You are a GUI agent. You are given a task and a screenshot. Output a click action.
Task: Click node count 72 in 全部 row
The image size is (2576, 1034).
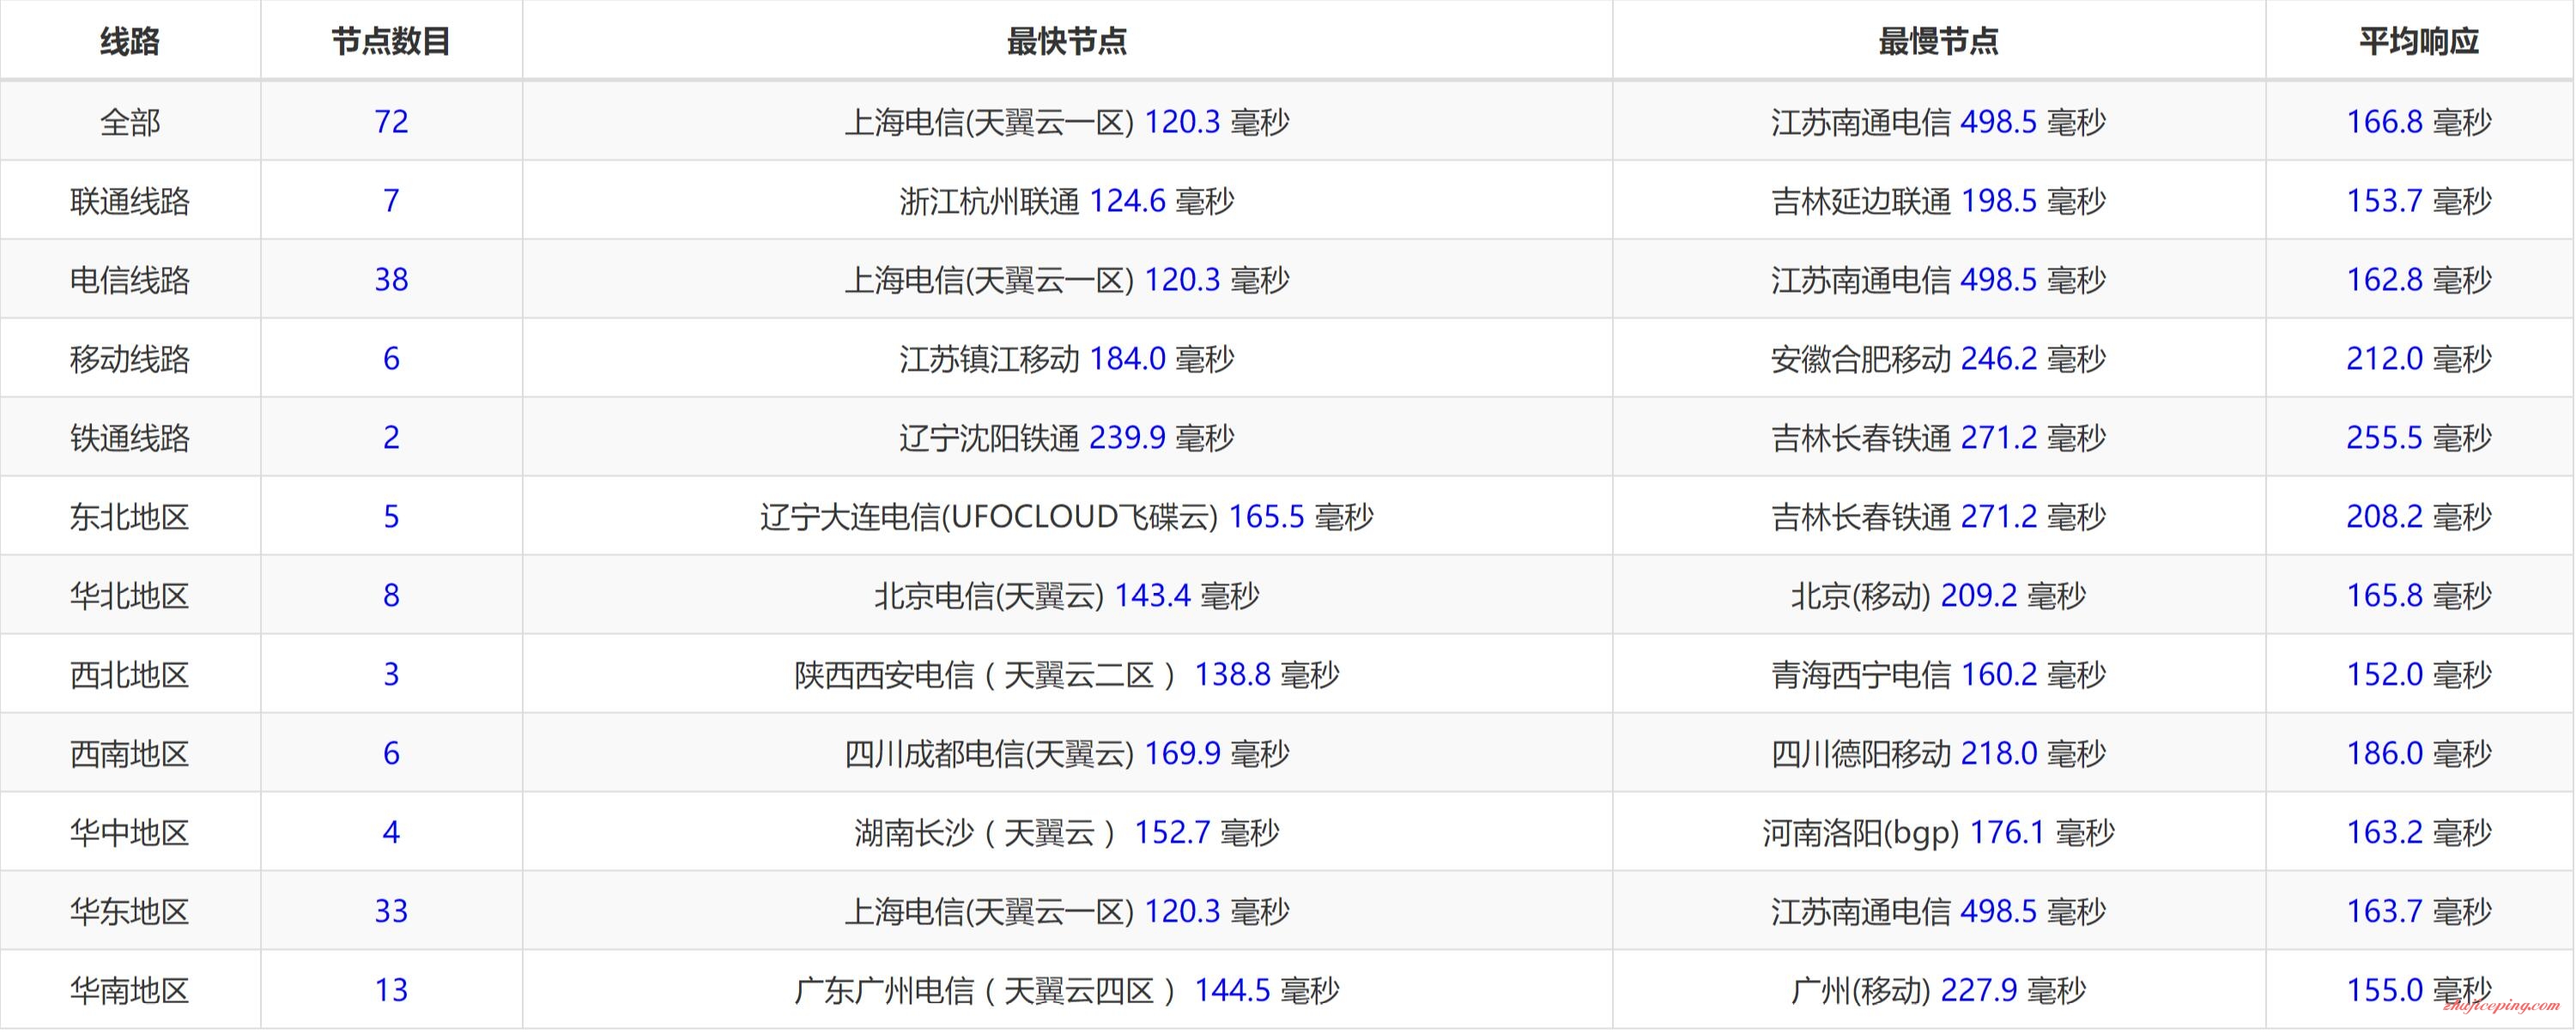coord(391,122)
